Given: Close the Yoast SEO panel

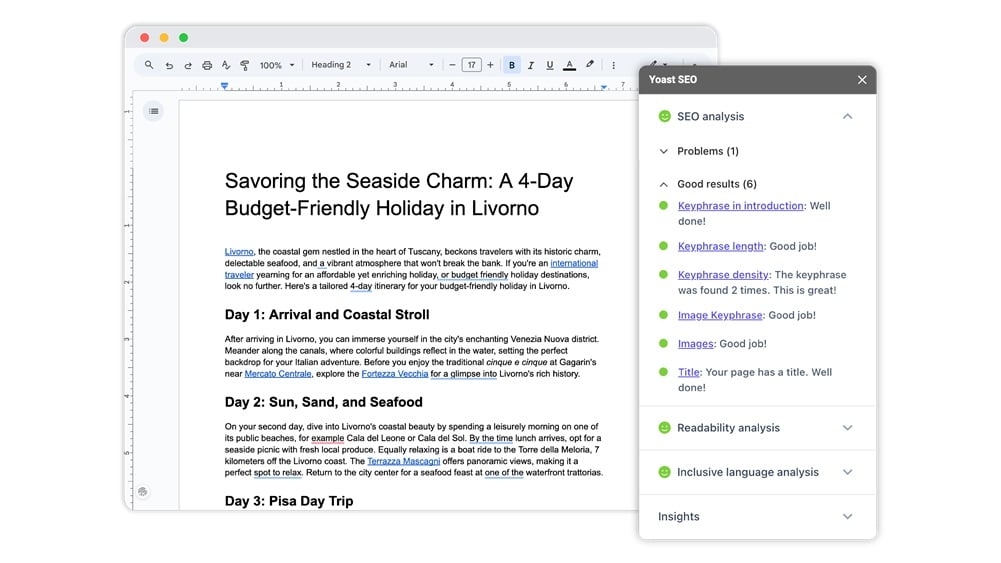Looking at the screenshot, I should [862, 80].
